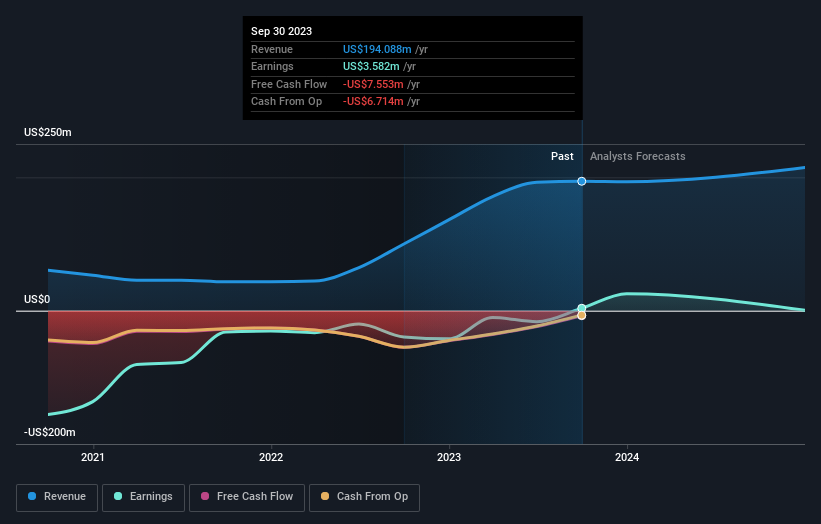821x524 pixels.
Task: Click the Past label on chart
Action: tap(562, 156)
